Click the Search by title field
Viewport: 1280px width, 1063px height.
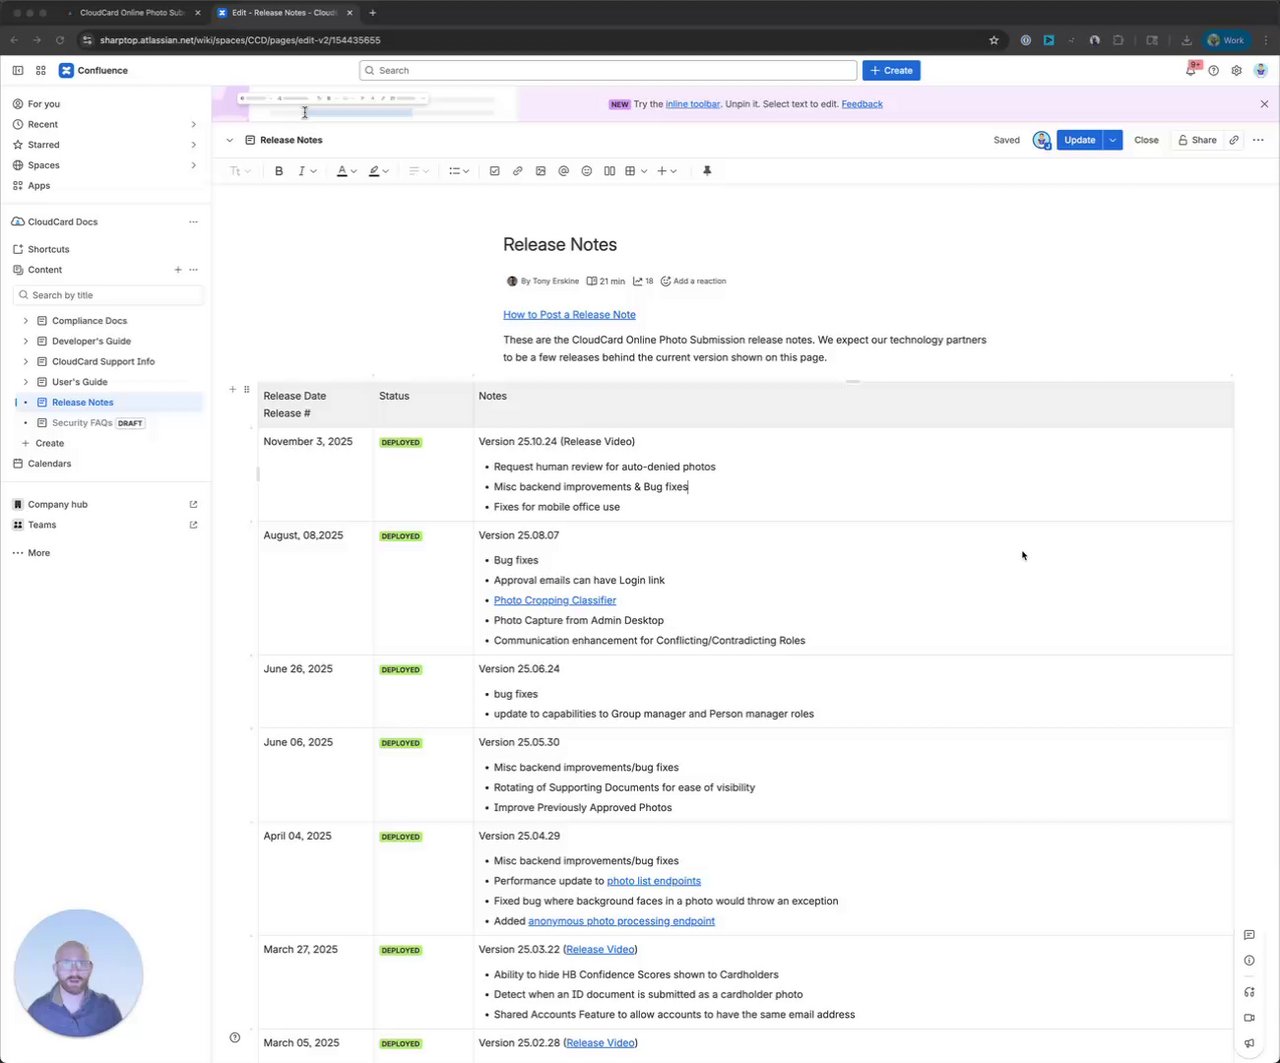pyautogui.click(x=108, y=295)
